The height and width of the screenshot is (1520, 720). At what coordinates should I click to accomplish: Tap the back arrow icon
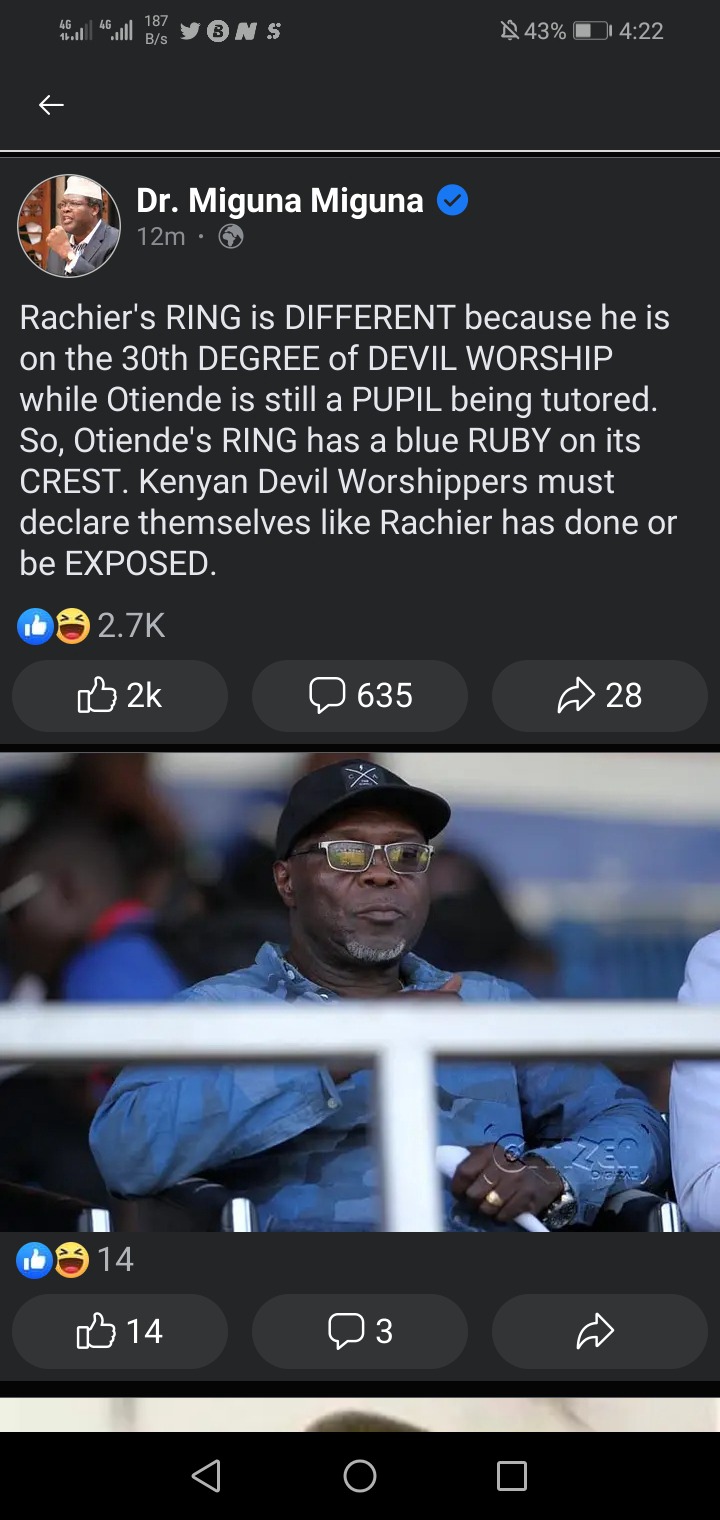51,104
